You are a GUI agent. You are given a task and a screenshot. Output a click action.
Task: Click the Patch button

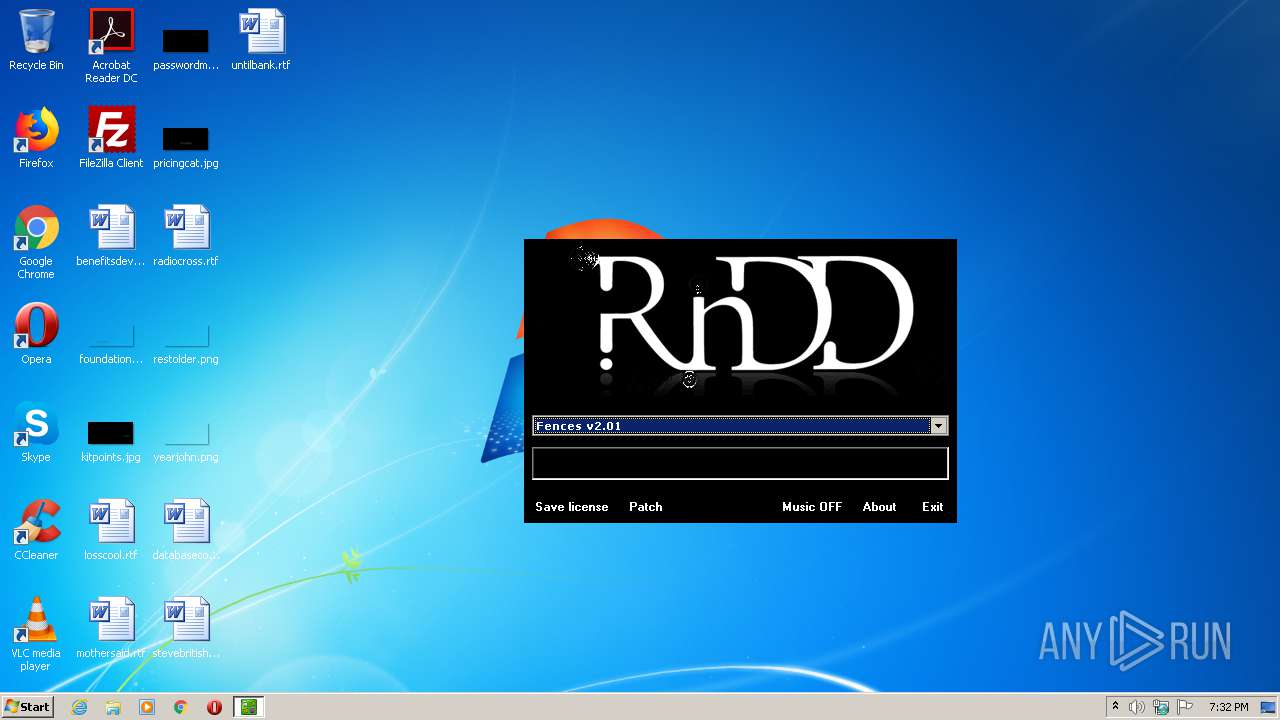(646, 507)
